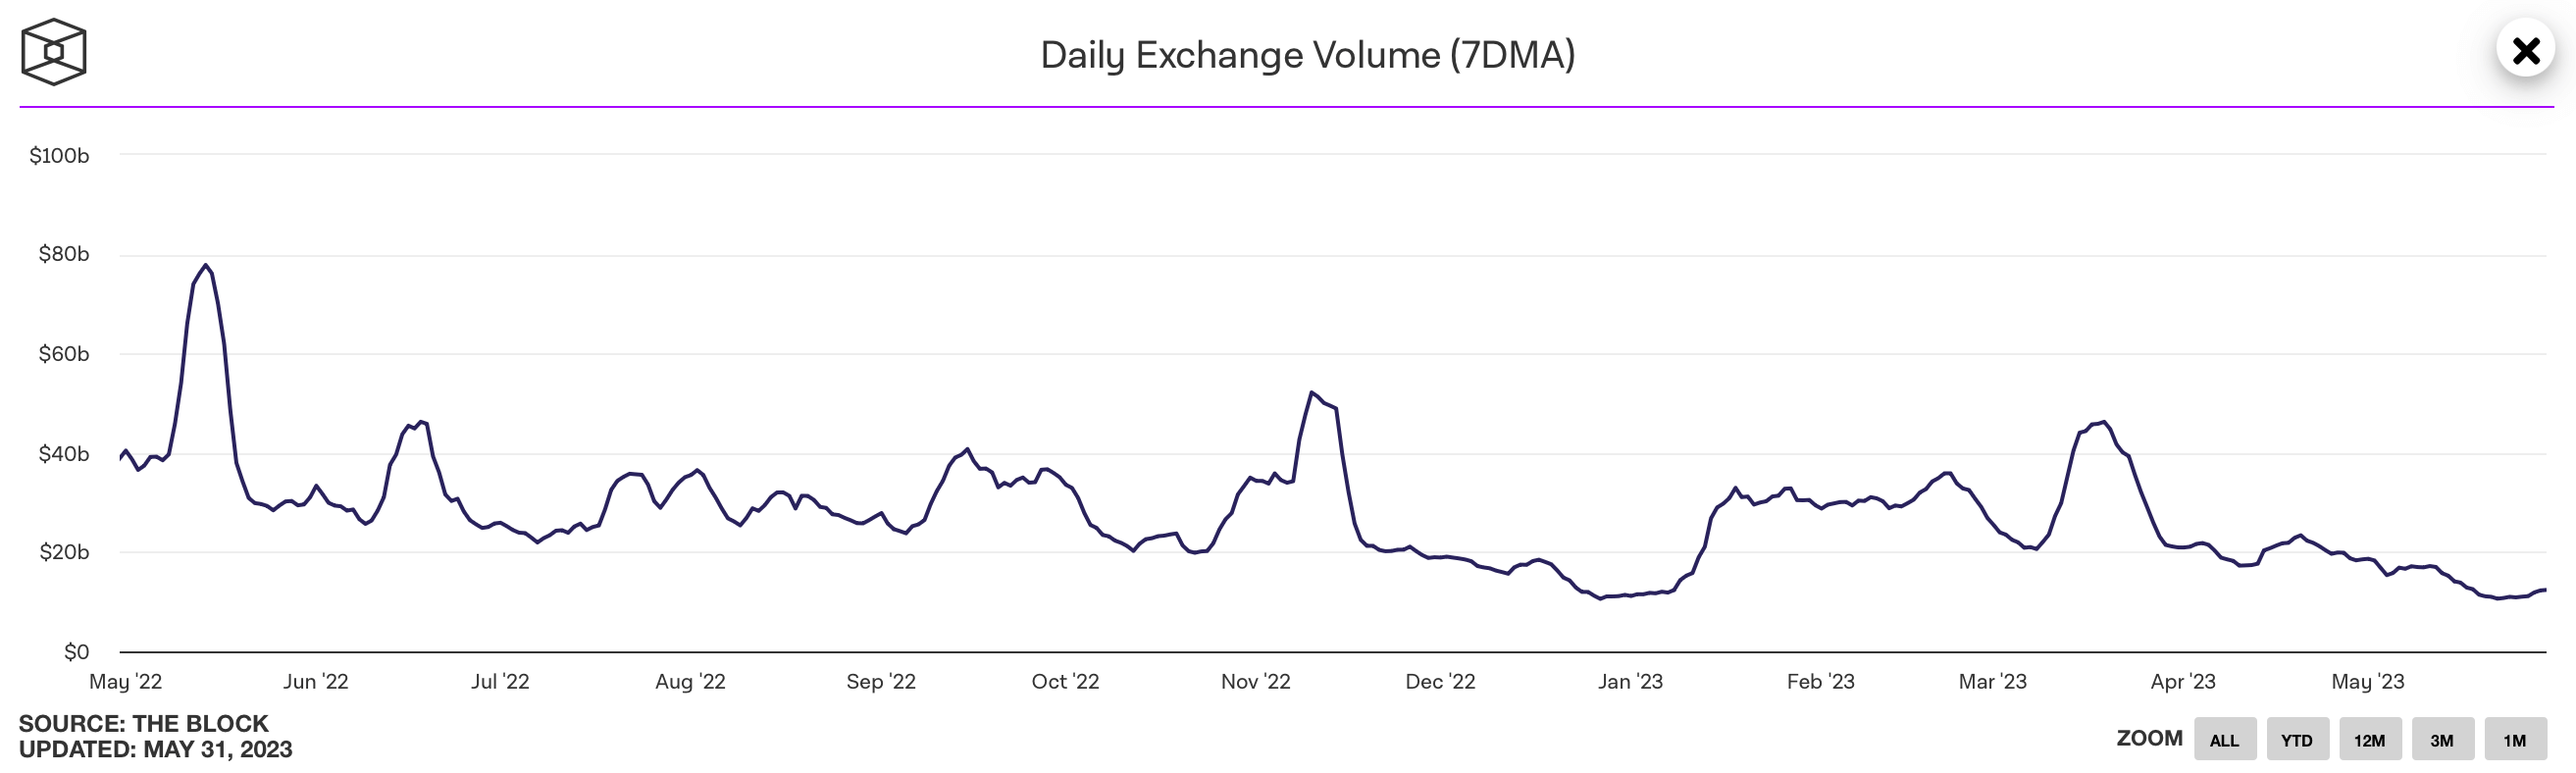Click the $40b y-axis label
The width and height of the screenshot is (2576, 773).
coord(63,454)
